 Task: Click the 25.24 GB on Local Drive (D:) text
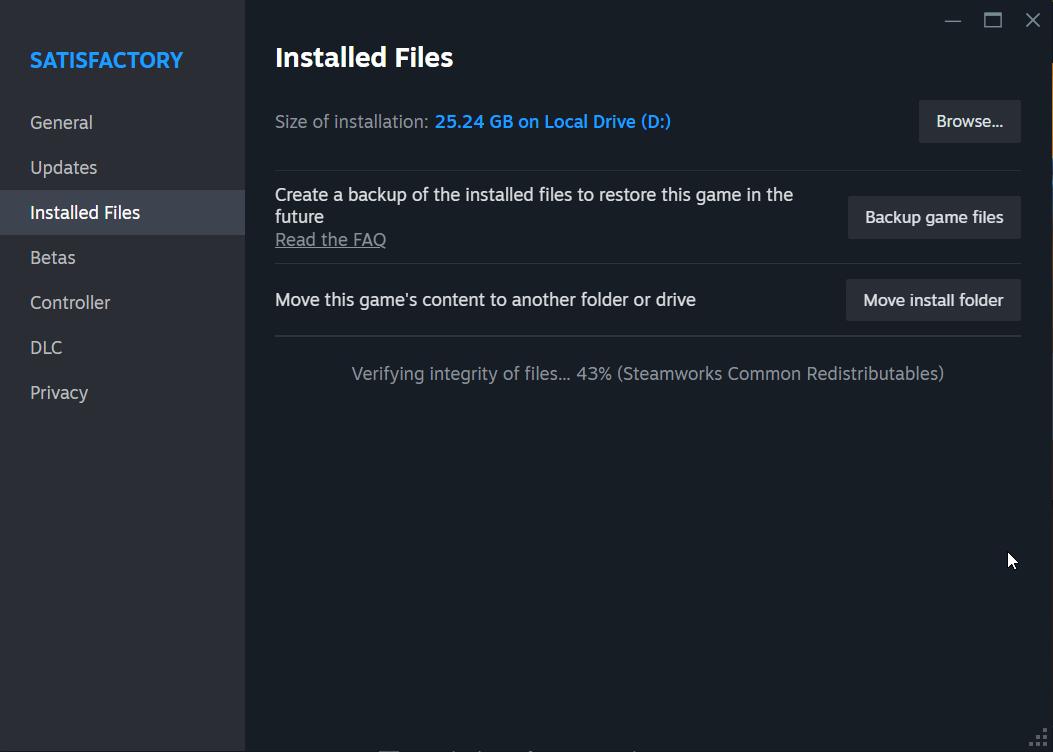[x=553, y=122]
